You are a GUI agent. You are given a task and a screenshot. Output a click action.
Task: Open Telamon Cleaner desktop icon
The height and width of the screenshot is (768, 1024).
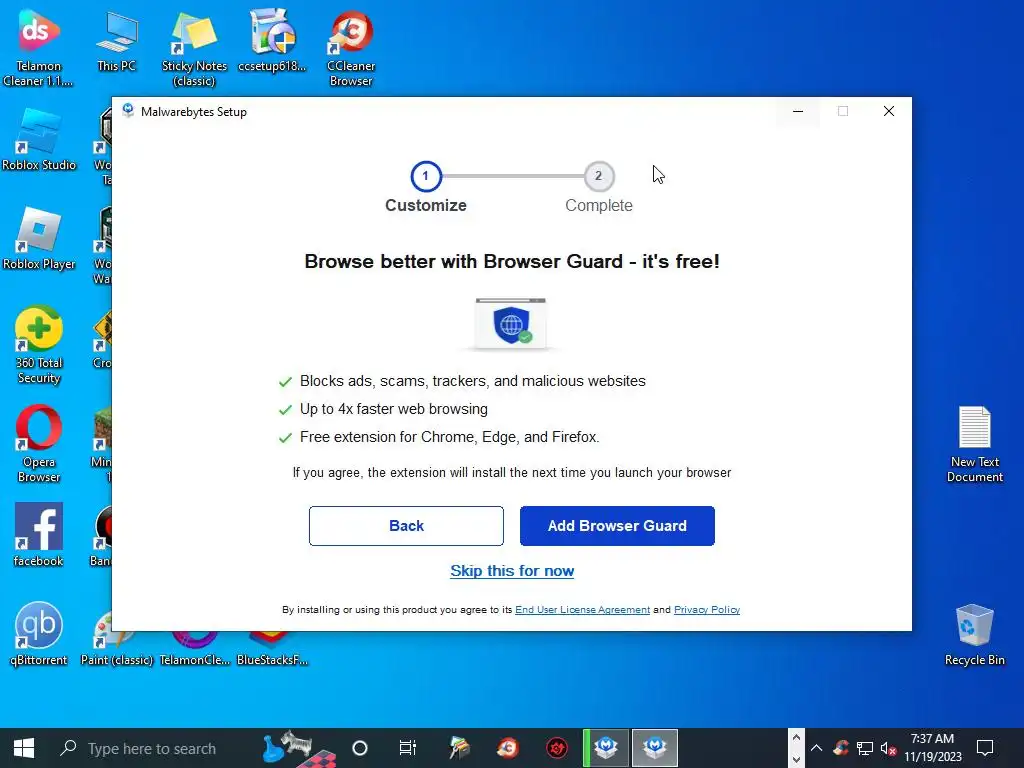(39, 47)
